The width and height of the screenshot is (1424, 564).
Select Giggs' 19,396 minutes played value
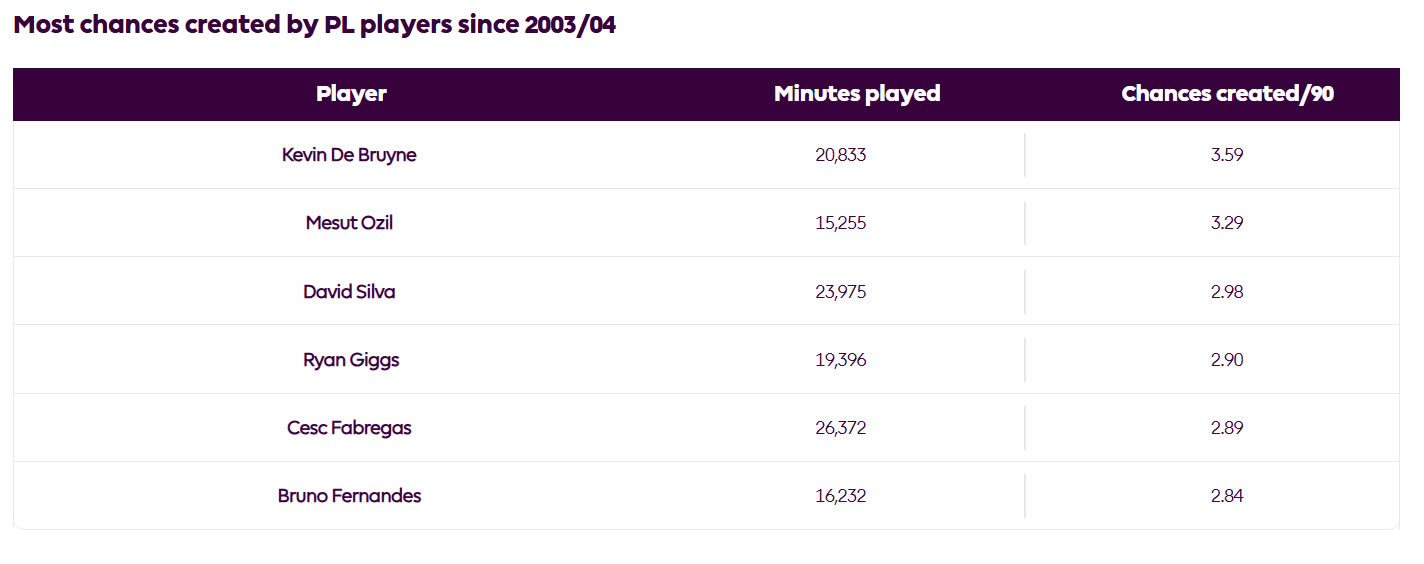pyautogui.click(x=841, y=360)
